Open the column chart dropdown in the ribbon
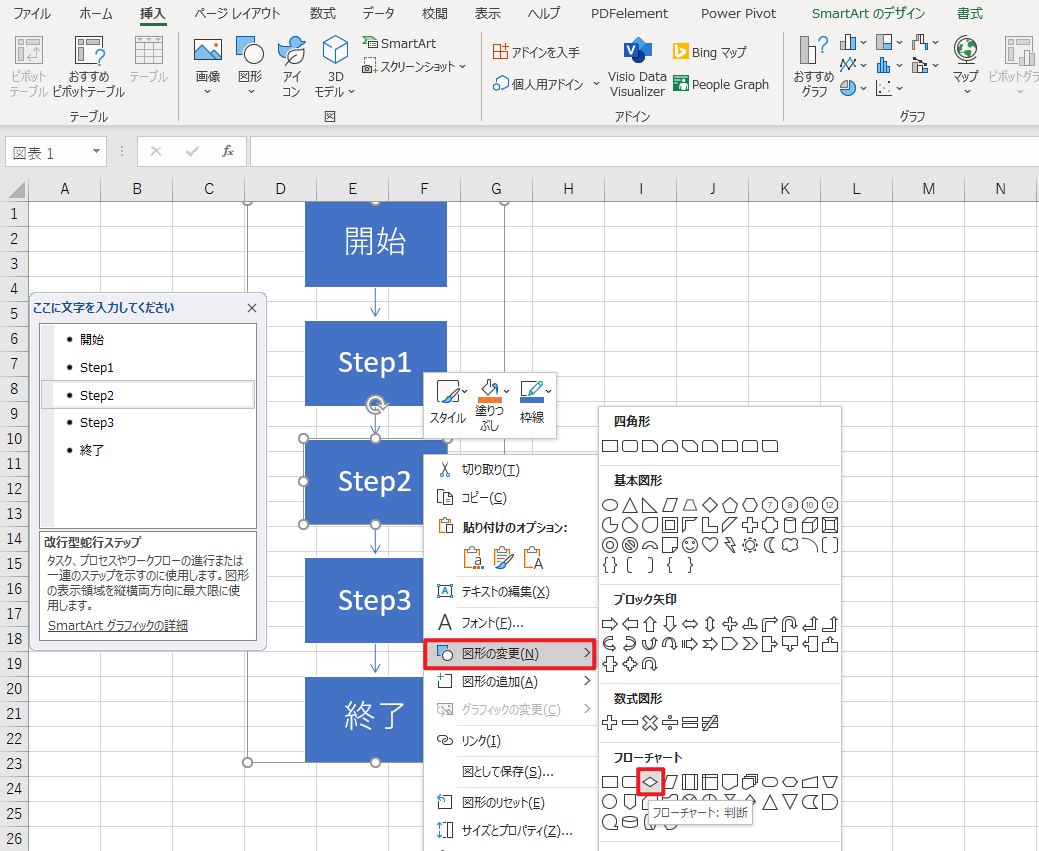 (852, 42)
